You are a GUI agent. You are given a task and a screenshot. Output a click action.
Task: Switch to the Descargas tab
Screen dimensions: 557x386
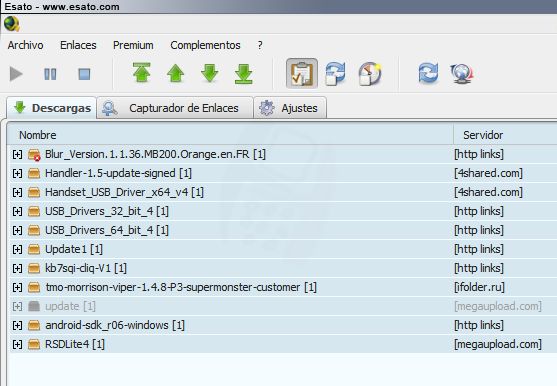52,108
